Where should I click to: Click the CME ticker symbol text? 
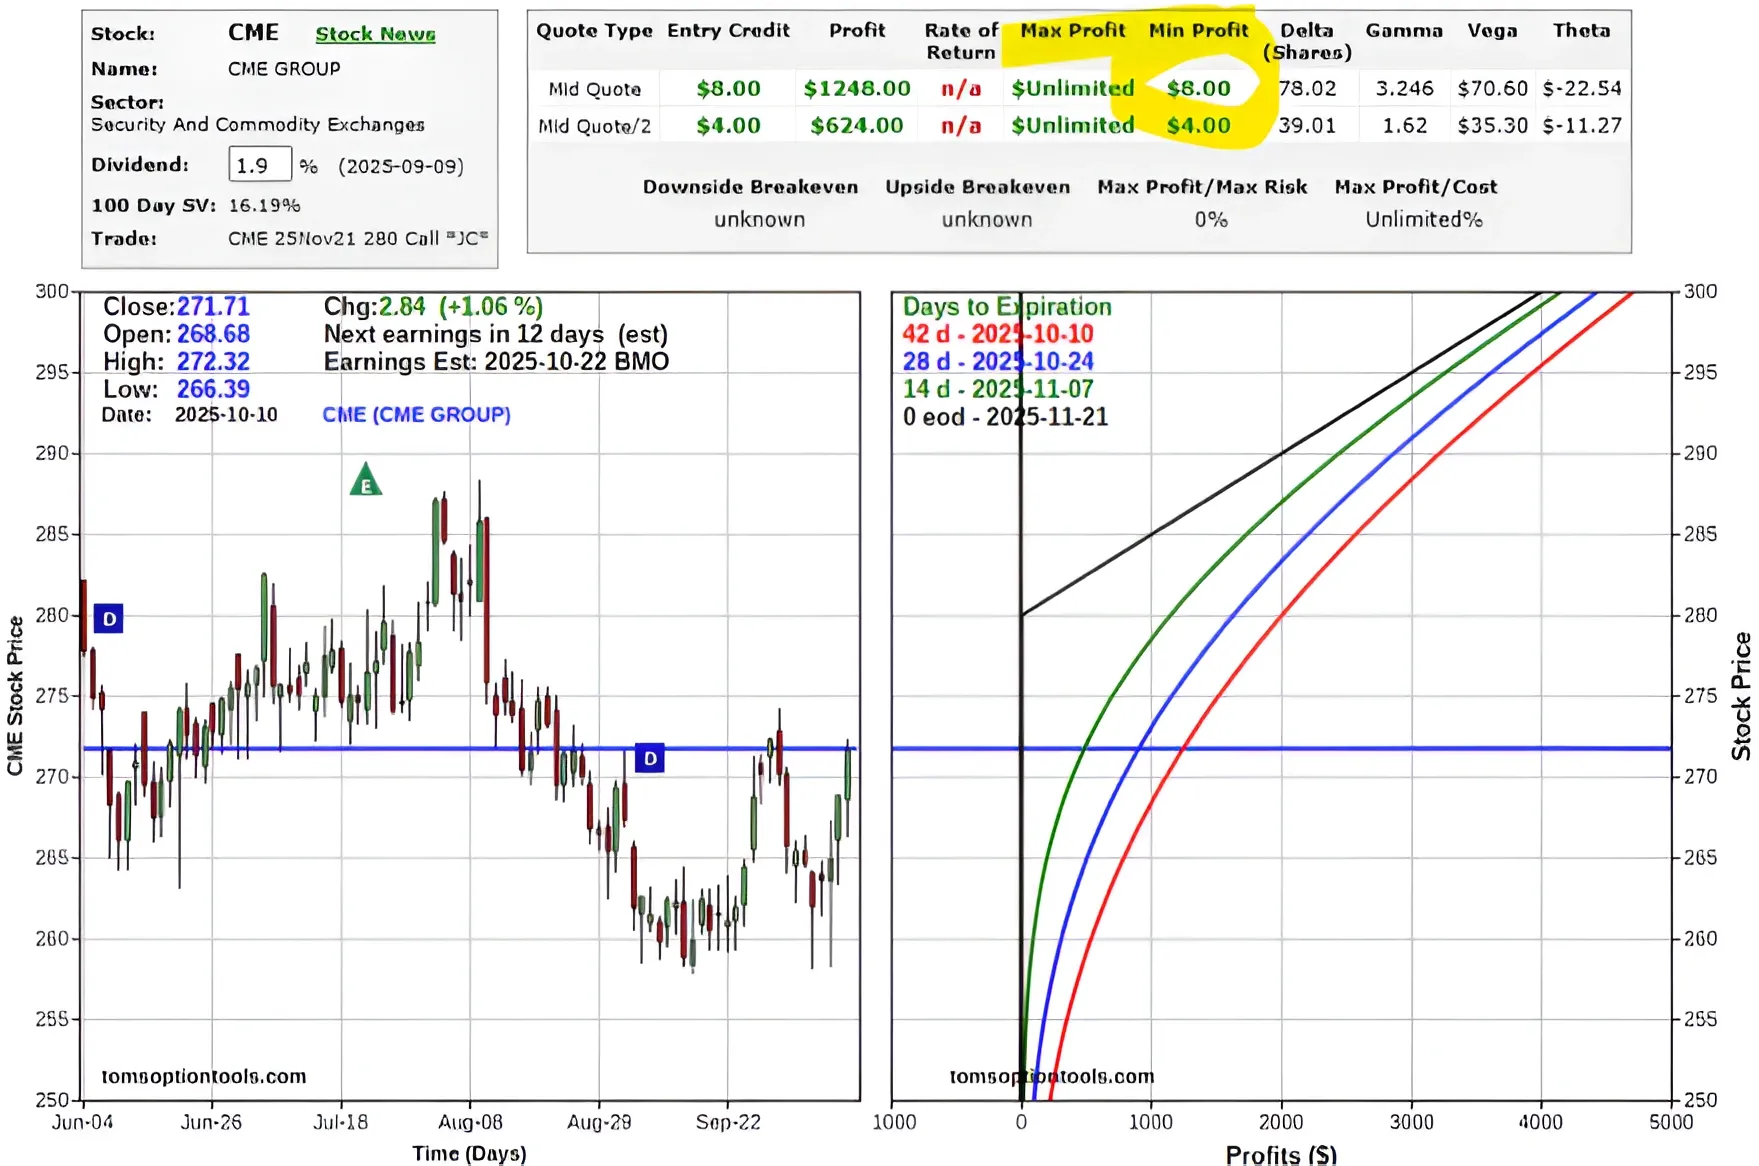click(x=254, y=33)
